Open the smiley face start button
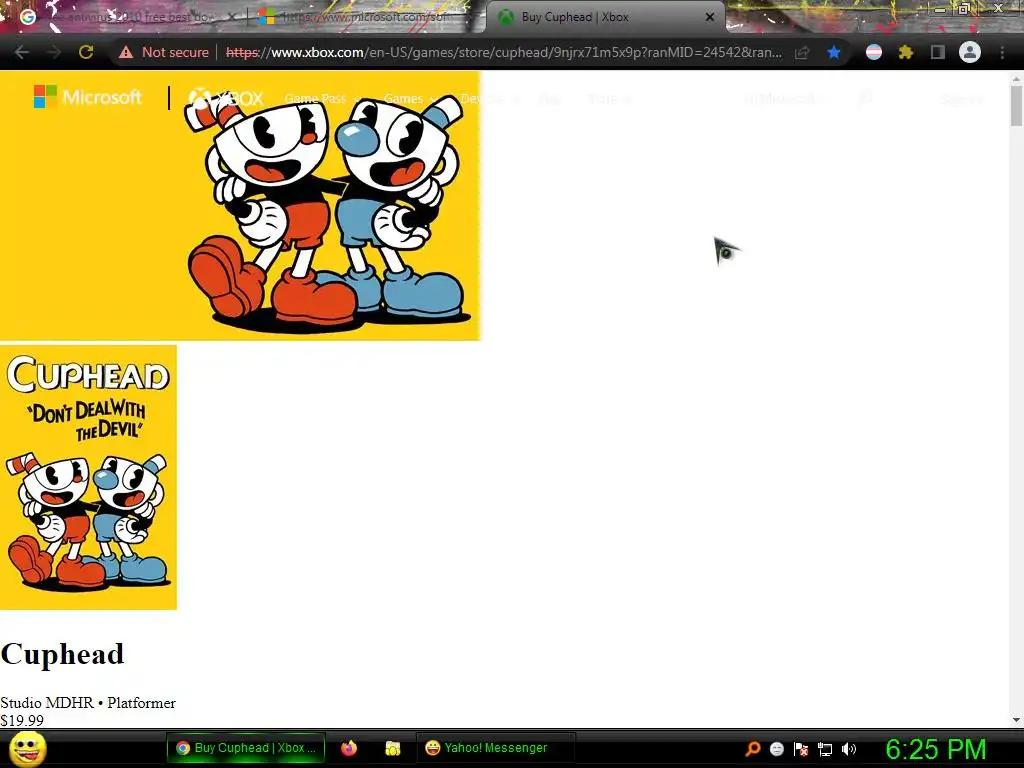This screenshot has height=768, width=1024. (x=28, y=749)
